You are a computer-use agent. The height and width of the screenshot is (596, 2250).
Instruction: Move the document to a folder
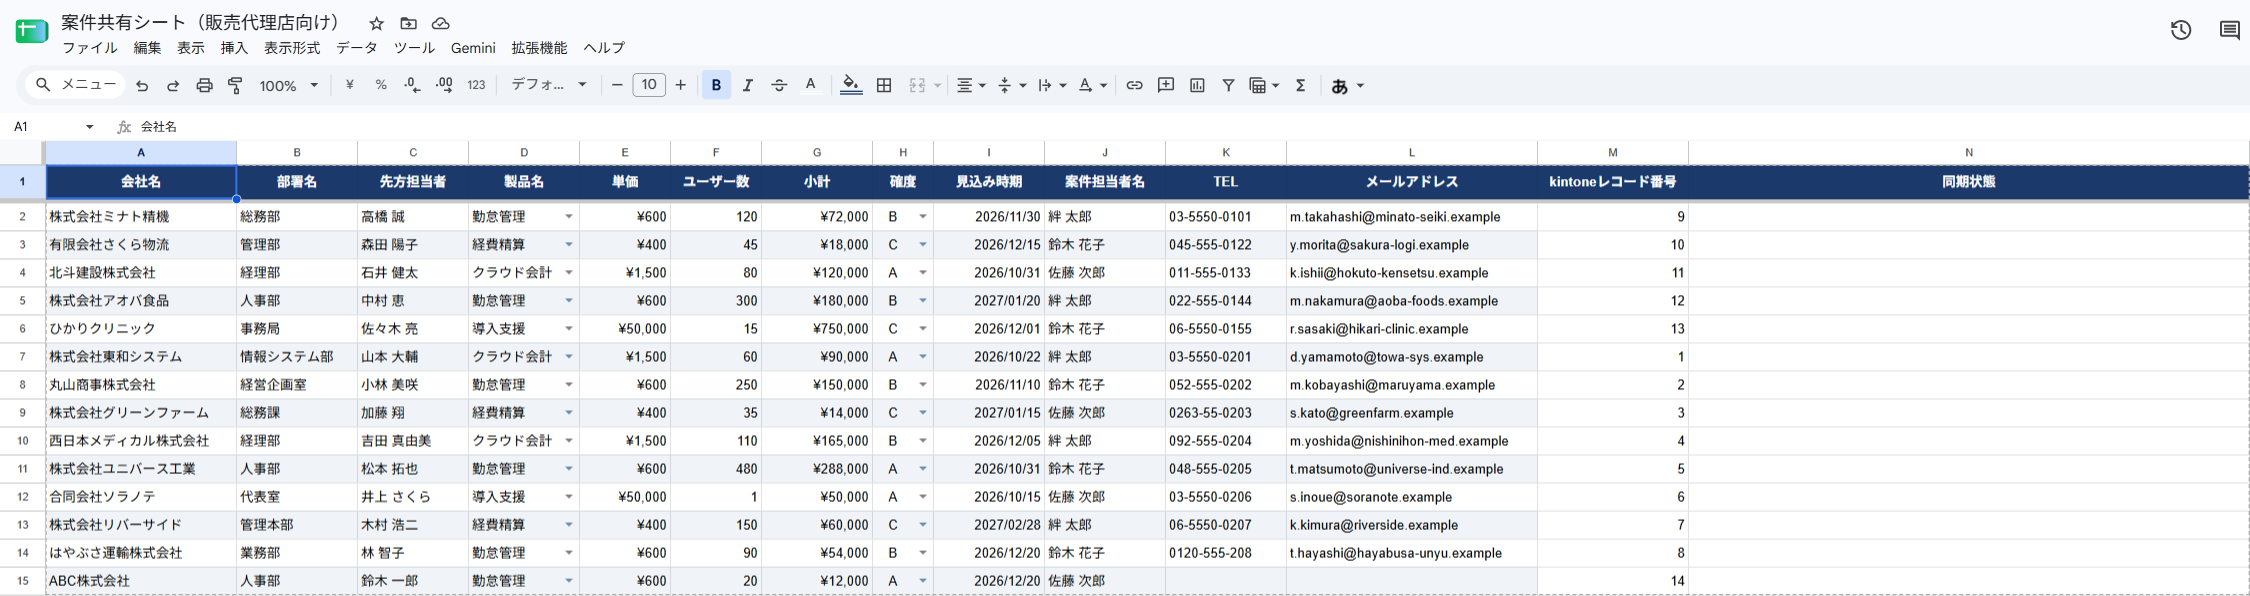[x=408, y=23]
